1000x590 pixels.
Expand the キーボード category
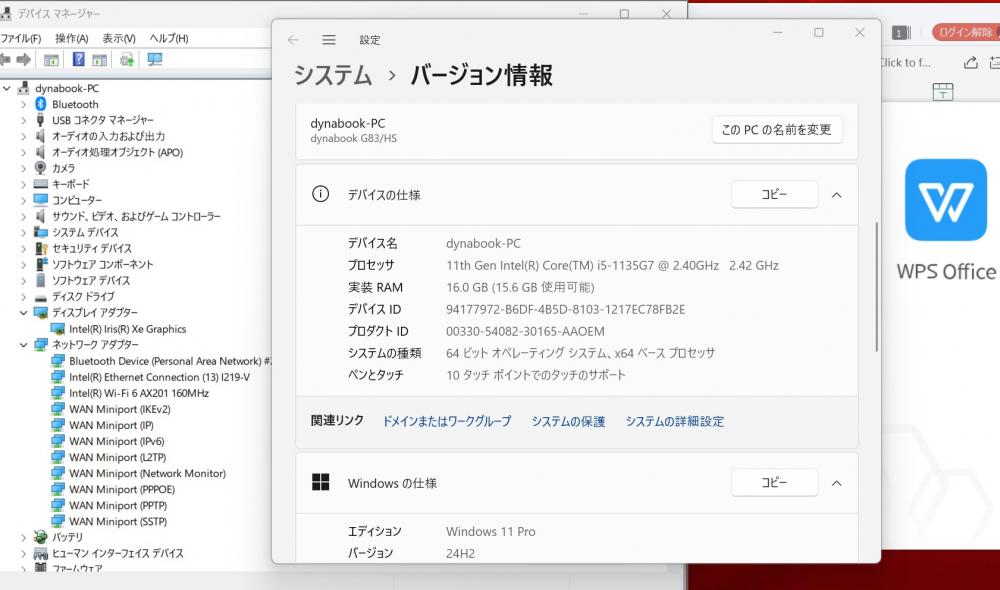[24, 184]
